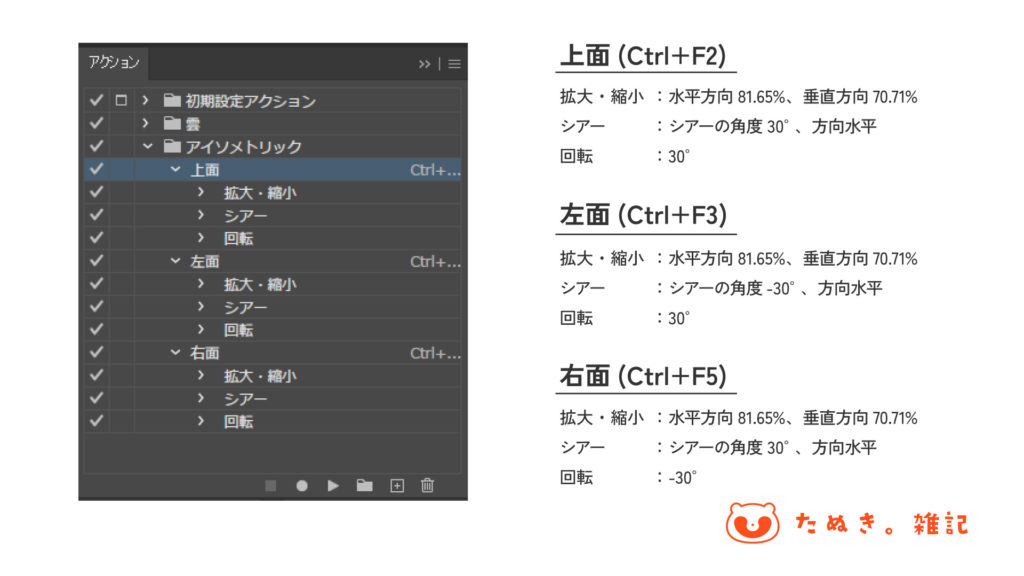Expand the 初期設定アクション folder
Viewport: 1024px width, 576px height.
pos(146,101)
